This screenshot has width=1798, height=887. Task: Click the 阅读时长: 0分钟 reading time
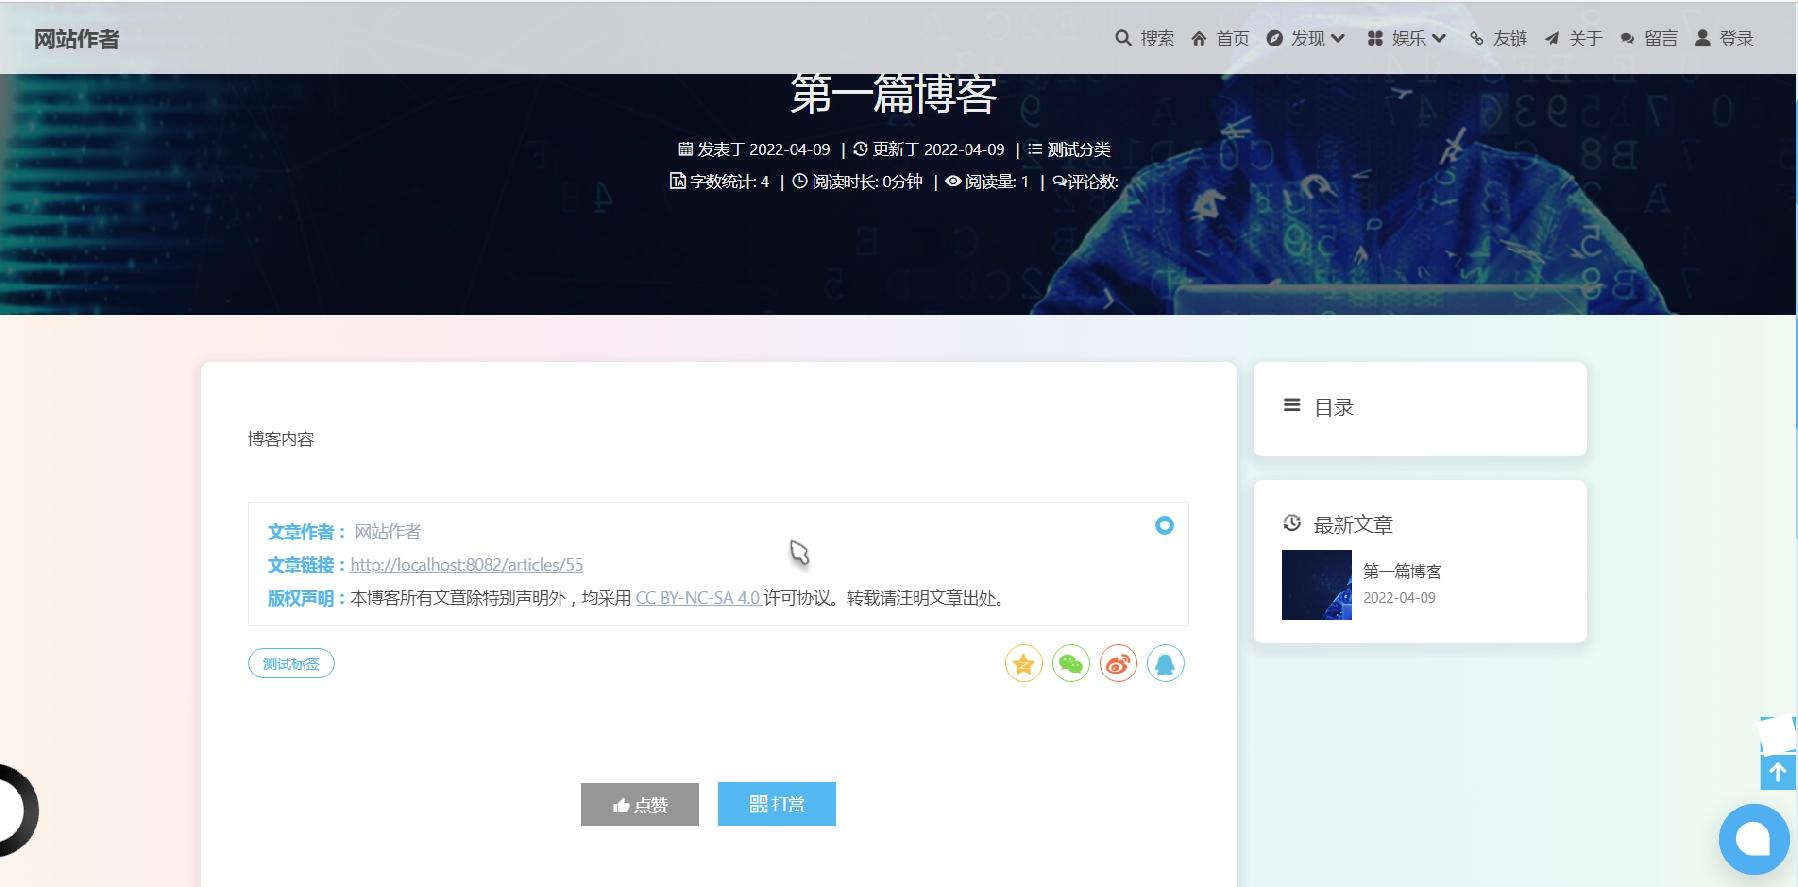(857, 181)
